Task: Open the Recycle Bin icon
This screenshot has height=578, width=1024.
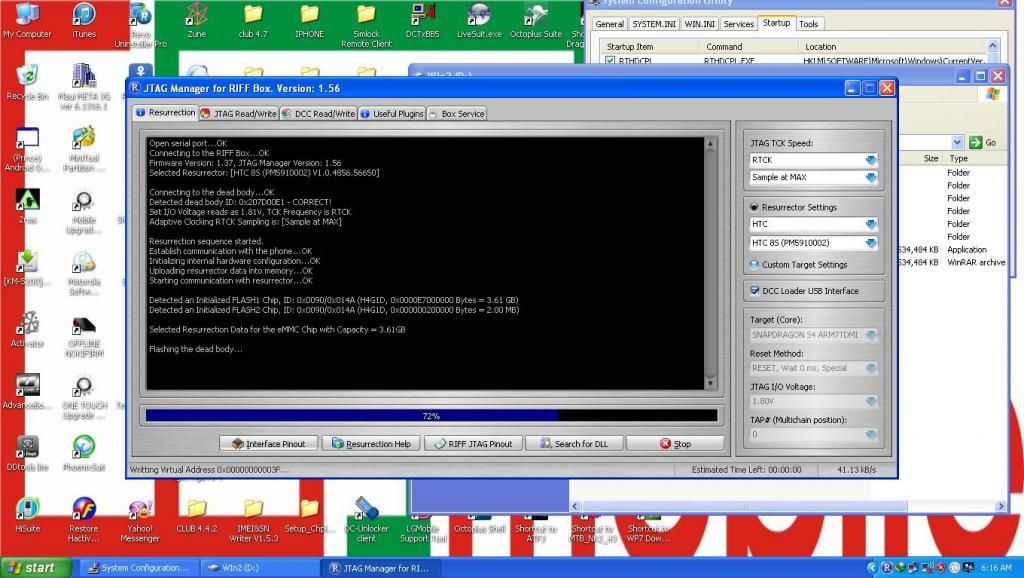Action: point(27,82)
